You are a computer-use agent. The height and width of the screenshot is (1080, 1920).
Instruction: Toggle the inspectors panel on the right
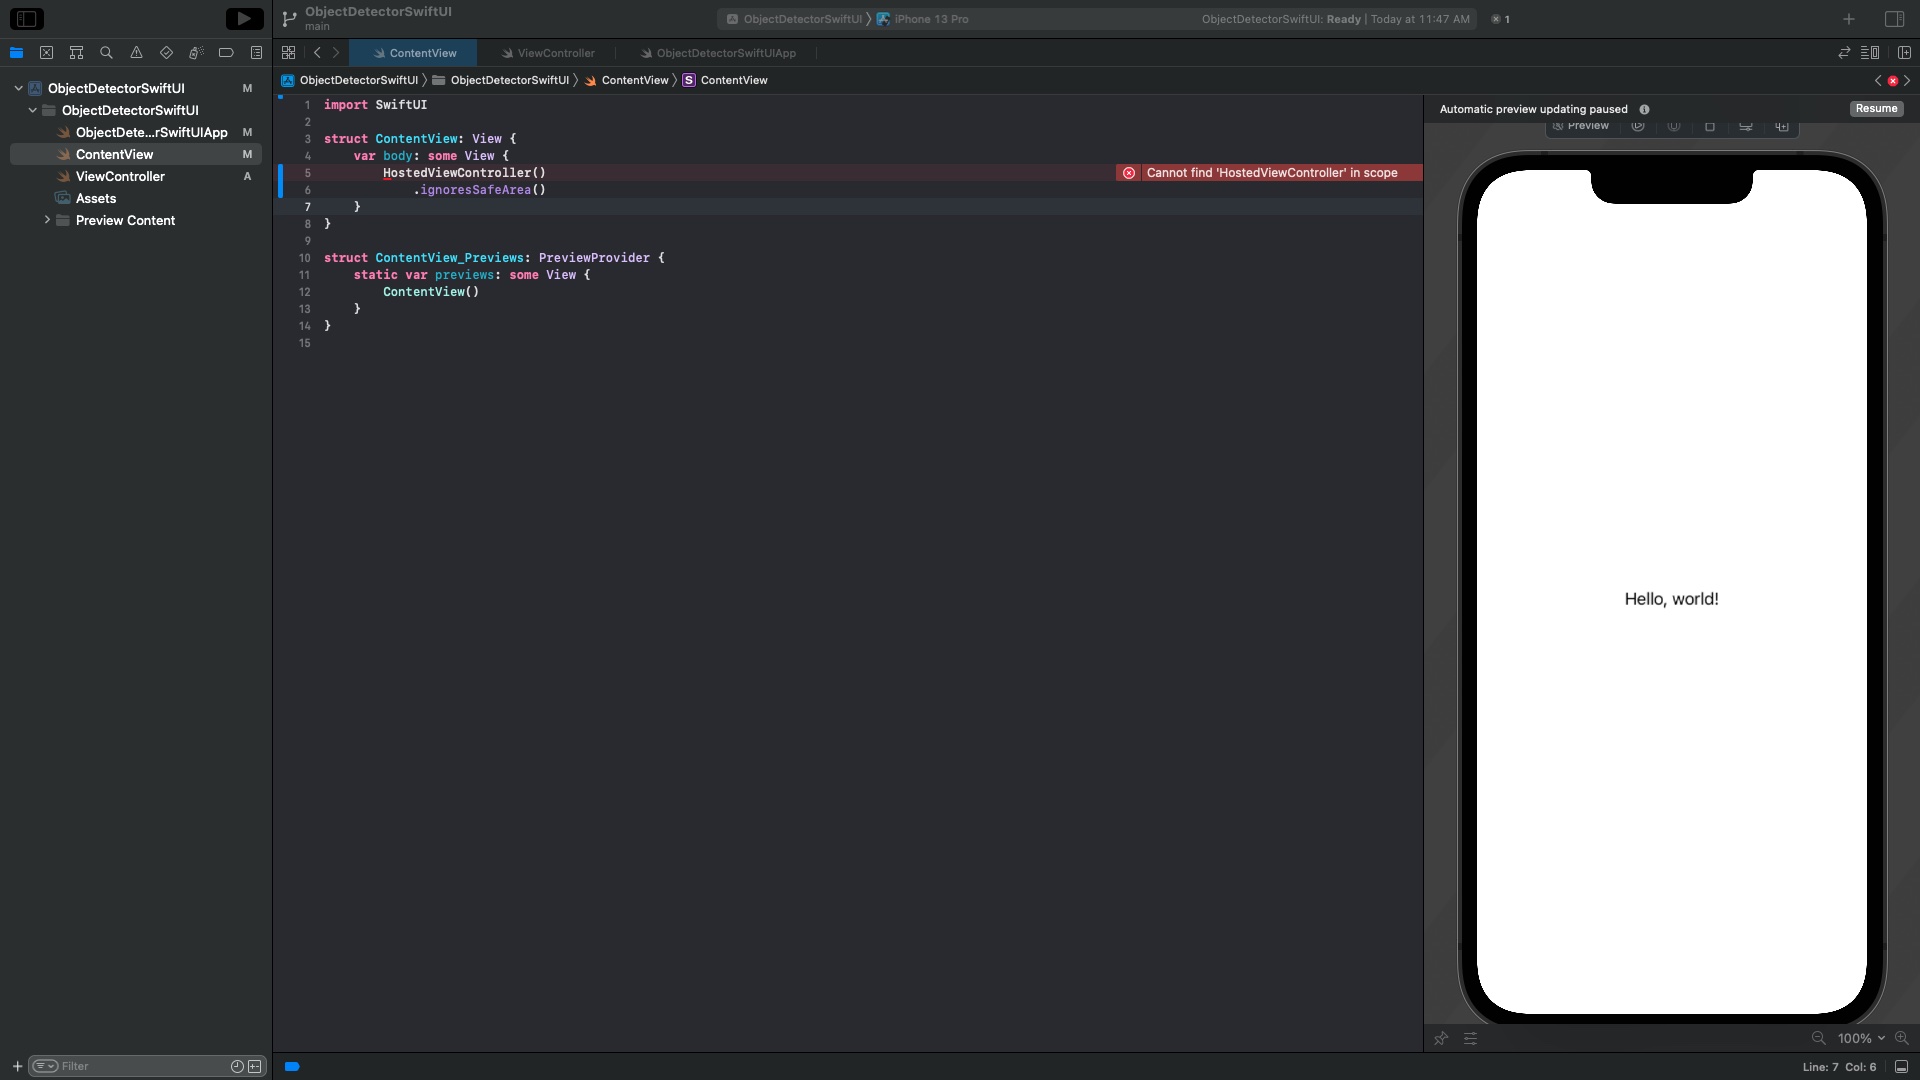coord(1896,18)
